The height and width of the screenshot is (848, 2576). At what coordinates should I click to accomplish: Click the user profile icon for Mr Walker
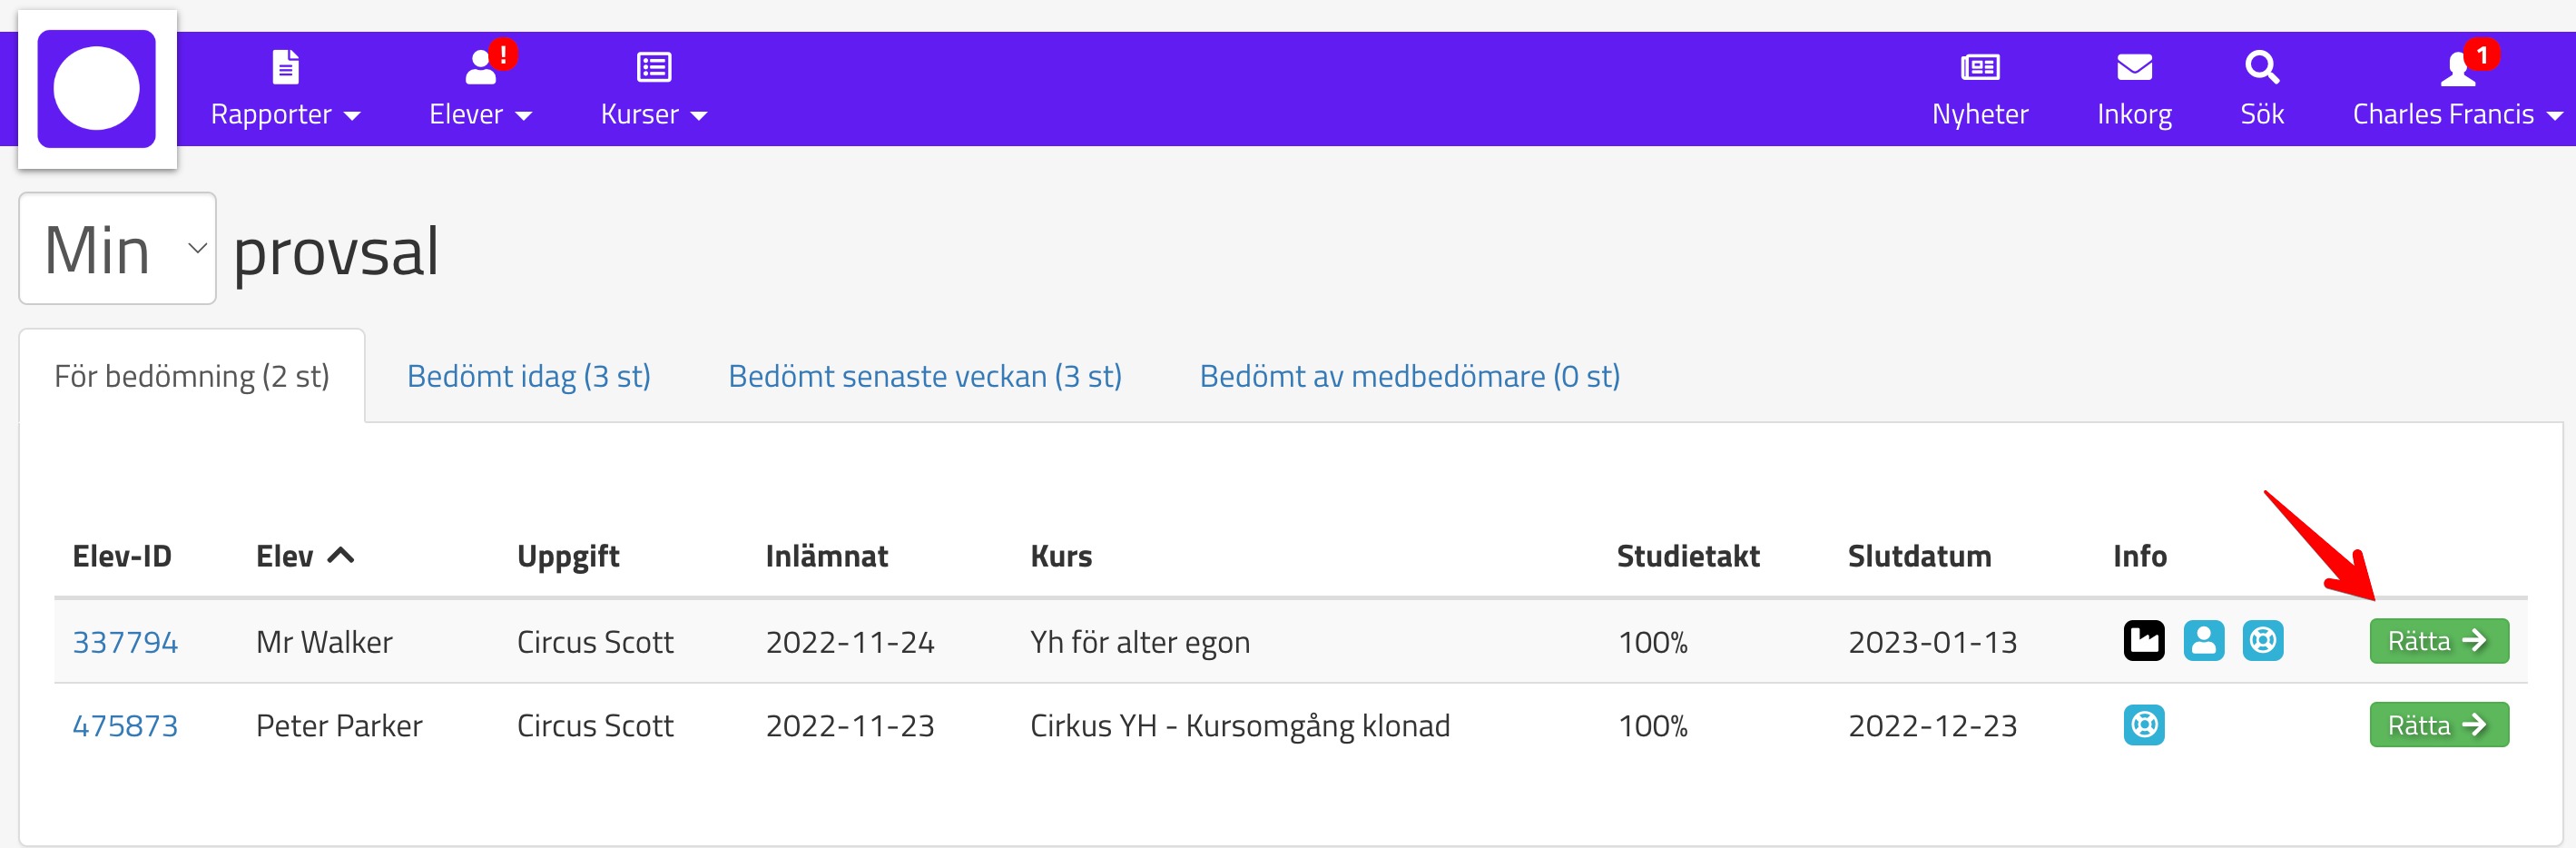click(x=2203, y=641)
